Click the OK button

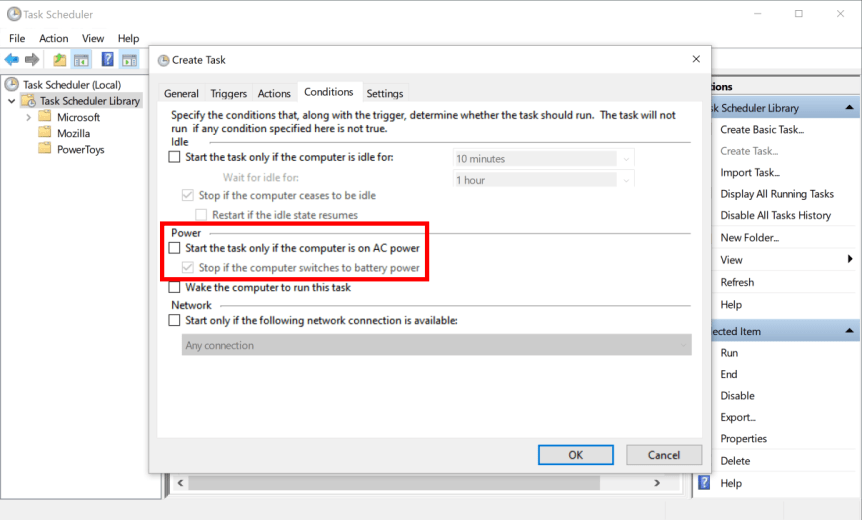coord(576,455)
